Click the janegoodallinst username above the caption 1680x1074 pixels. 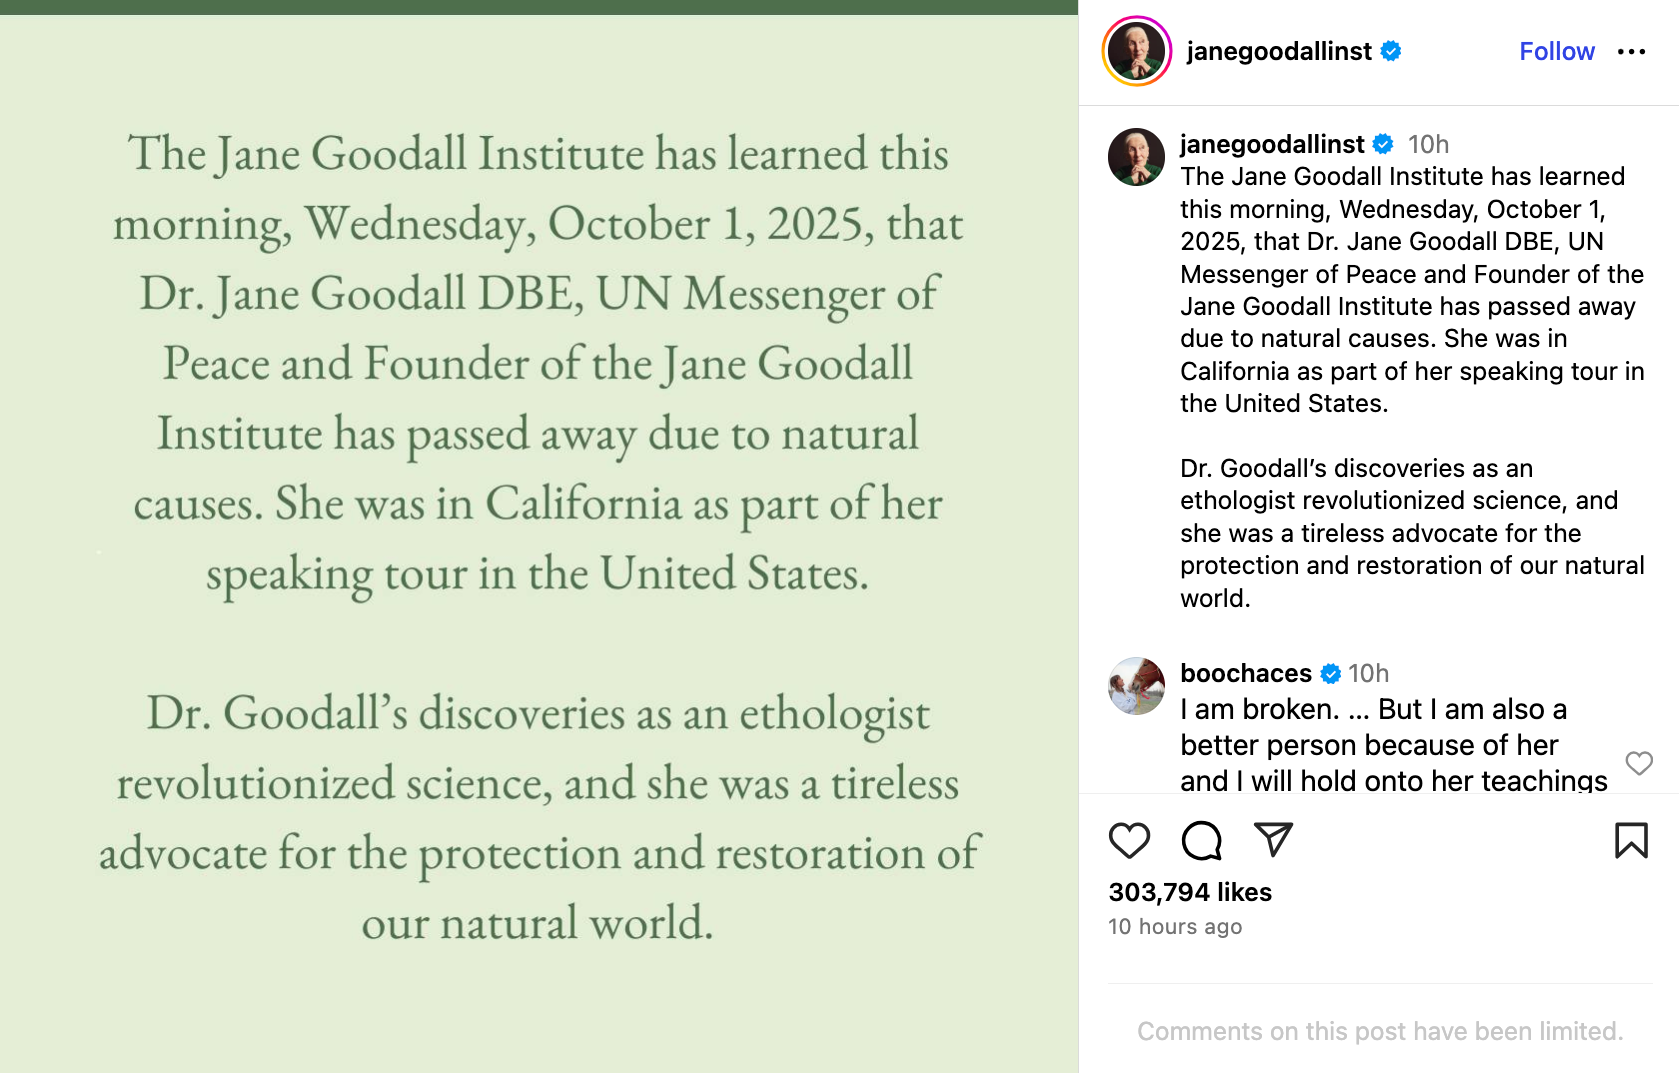pos(1272,144)
